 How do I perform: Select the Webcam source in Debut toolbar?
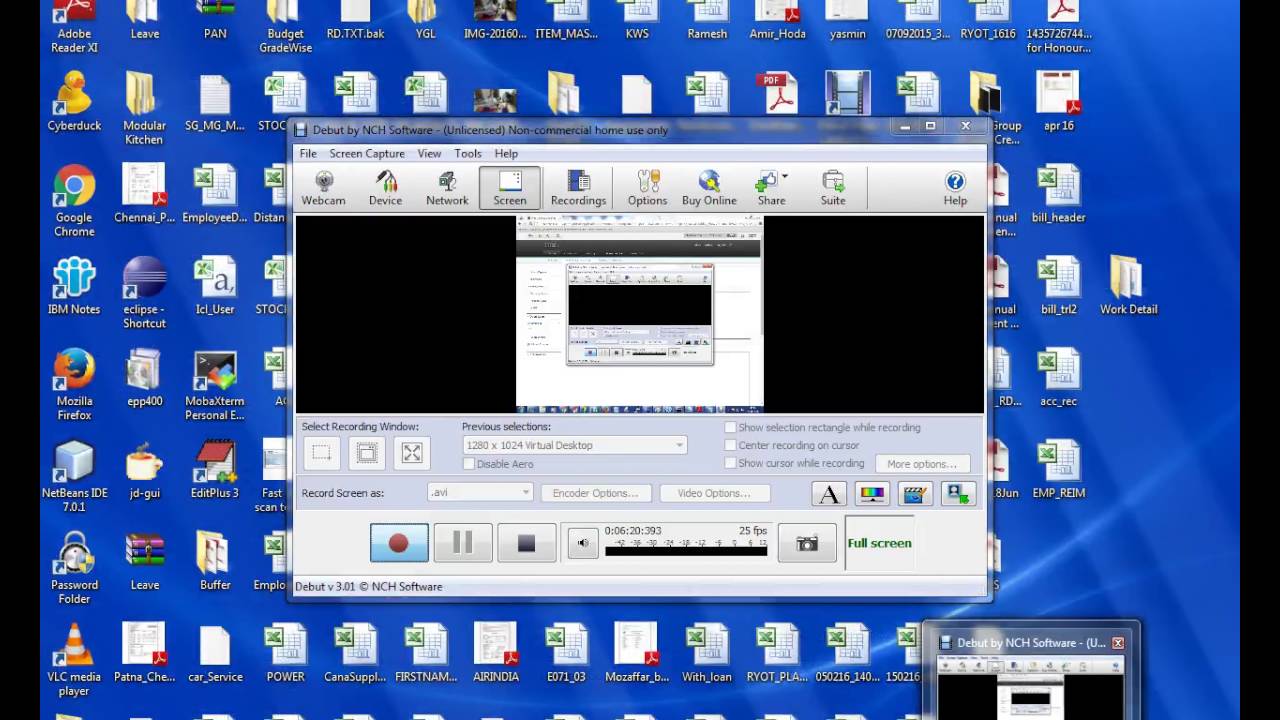click(324, 188)
